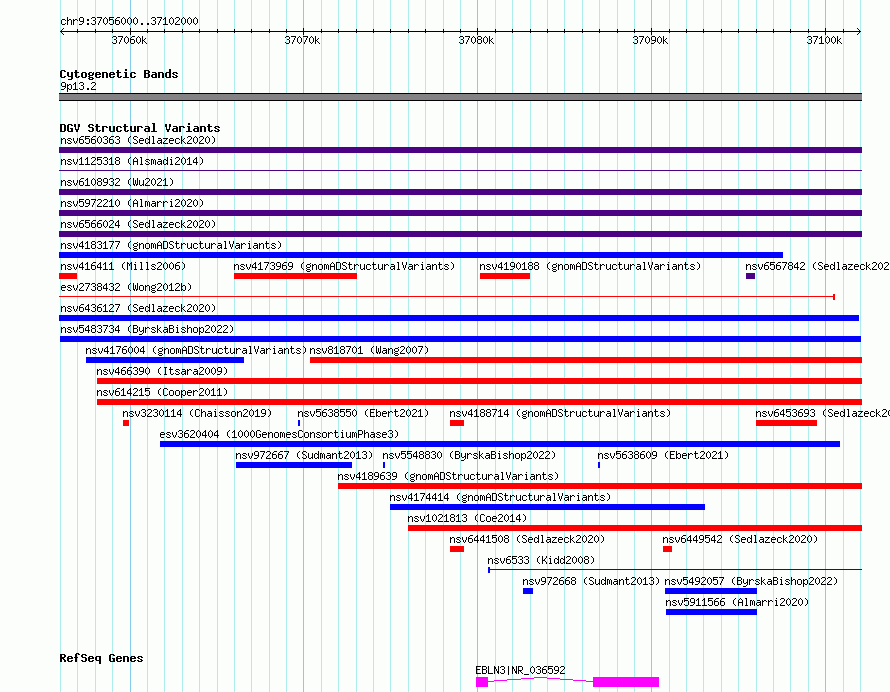Image resolution: width=890 pixels, height=692 pixels.
Task: Select nsv4183177 gnomAD variant label
Action: coord(171,245)
